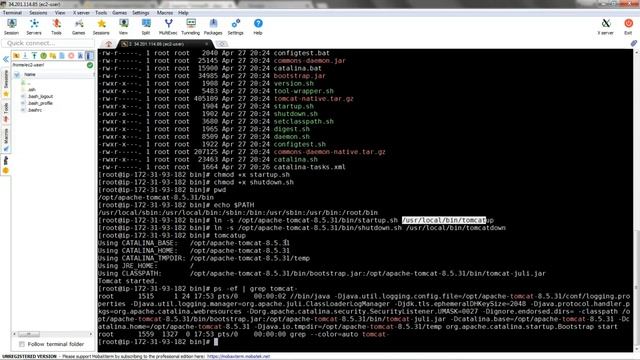Click the new file SFTP icon
The width and height of the screenshot is (640, 360).
click(62, 56)
